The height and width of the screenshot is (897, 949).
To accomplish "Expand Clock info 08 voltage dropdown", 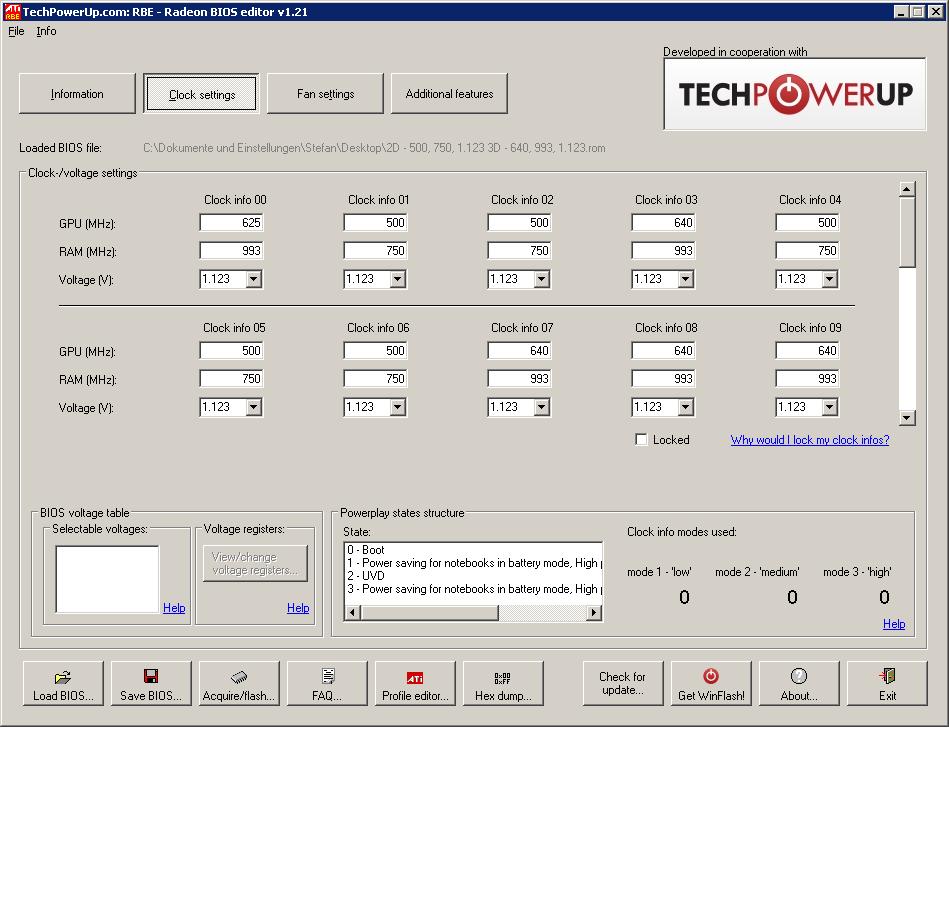I will (686, 407).
